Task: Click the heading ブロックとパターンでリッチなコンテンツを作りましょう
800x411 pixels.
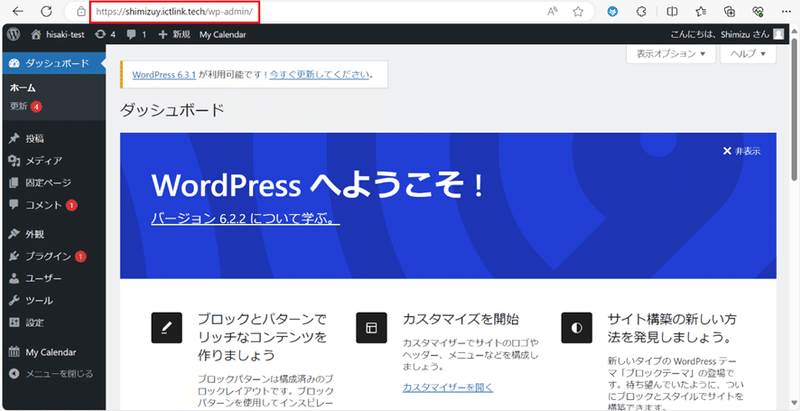Action: coord(262,337)
